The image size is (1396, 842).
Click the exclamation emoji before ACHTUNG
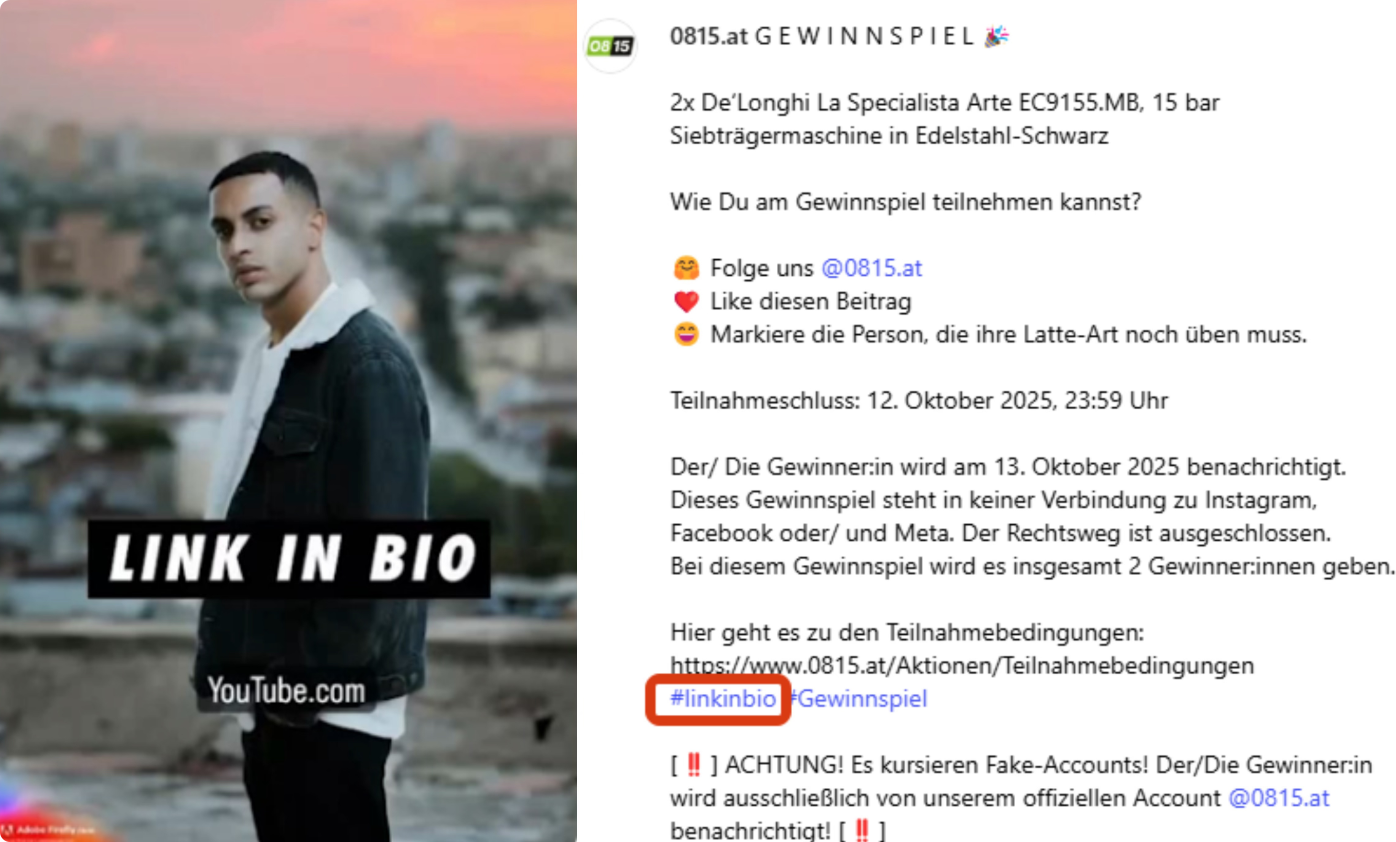[693, 766]
